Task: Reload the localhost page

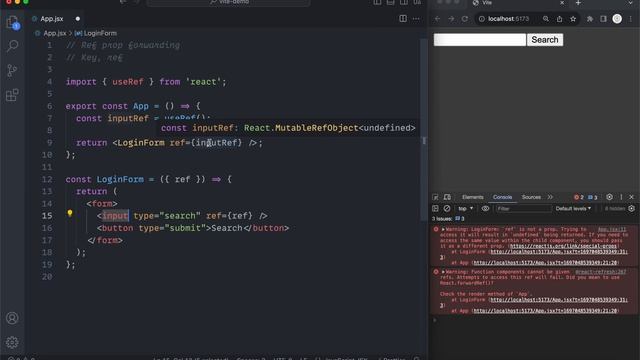Action: click(464, 19)
